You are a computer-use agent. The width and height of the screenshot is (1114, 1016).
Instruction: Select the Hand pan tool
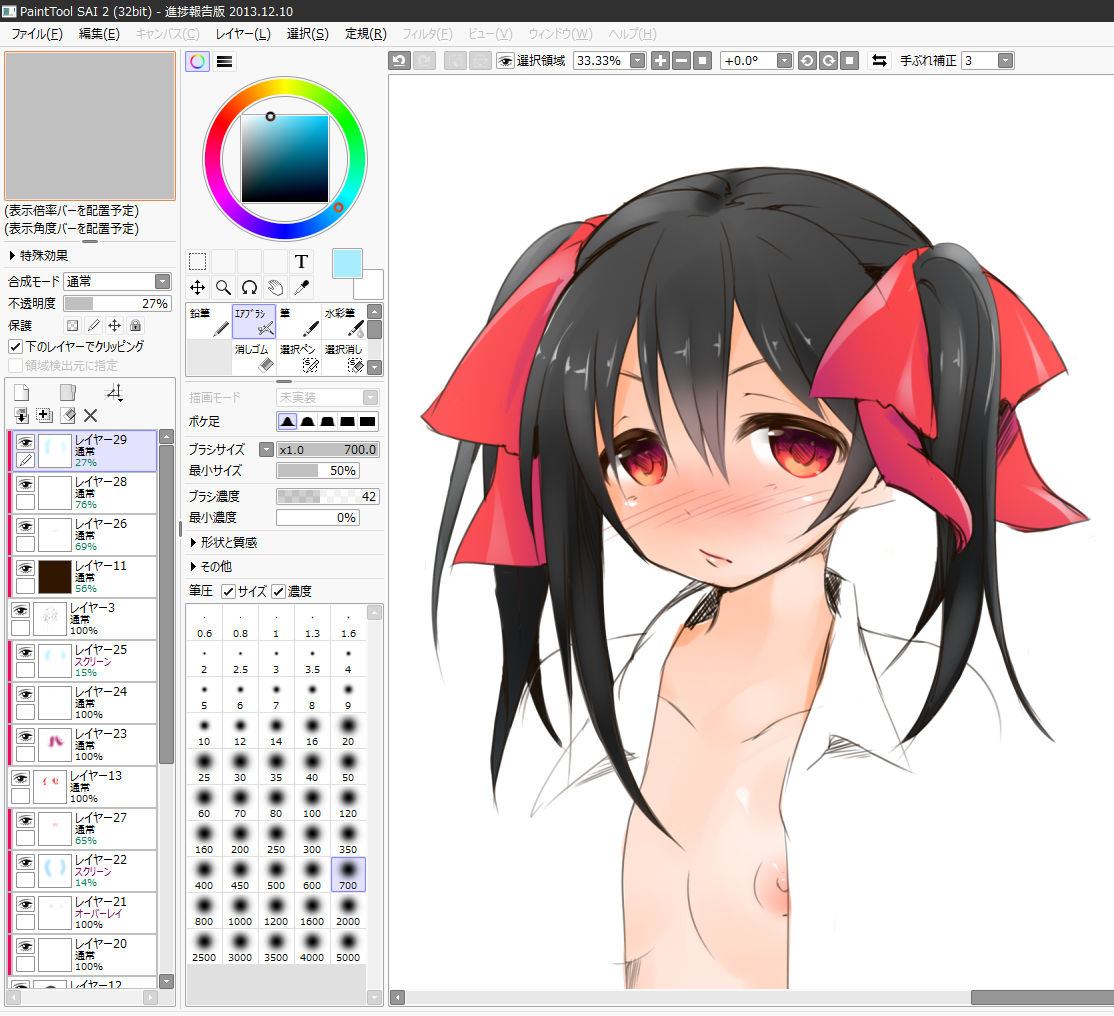point(275,287)
